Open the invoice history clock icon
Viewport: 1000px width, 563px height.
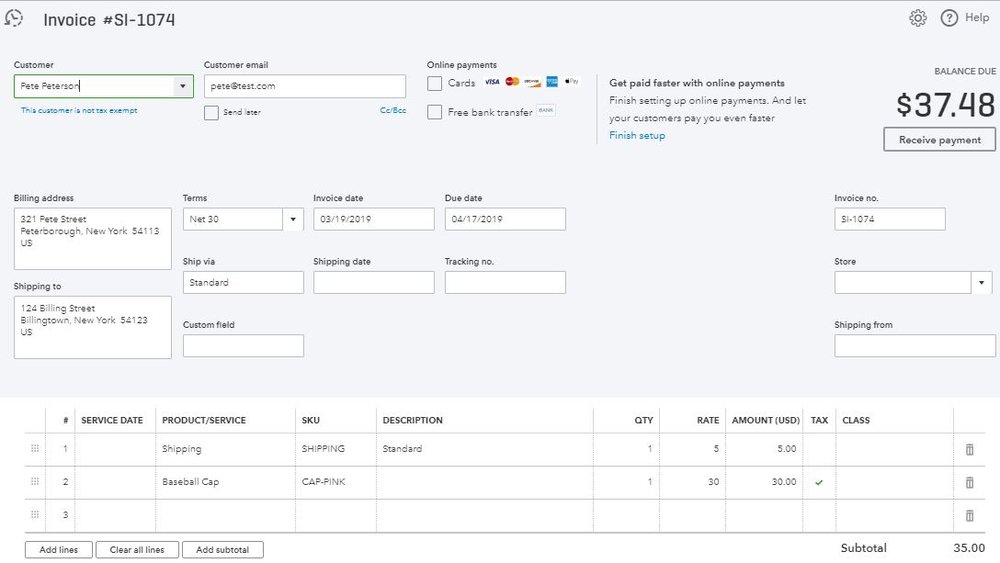coord(15,18)
